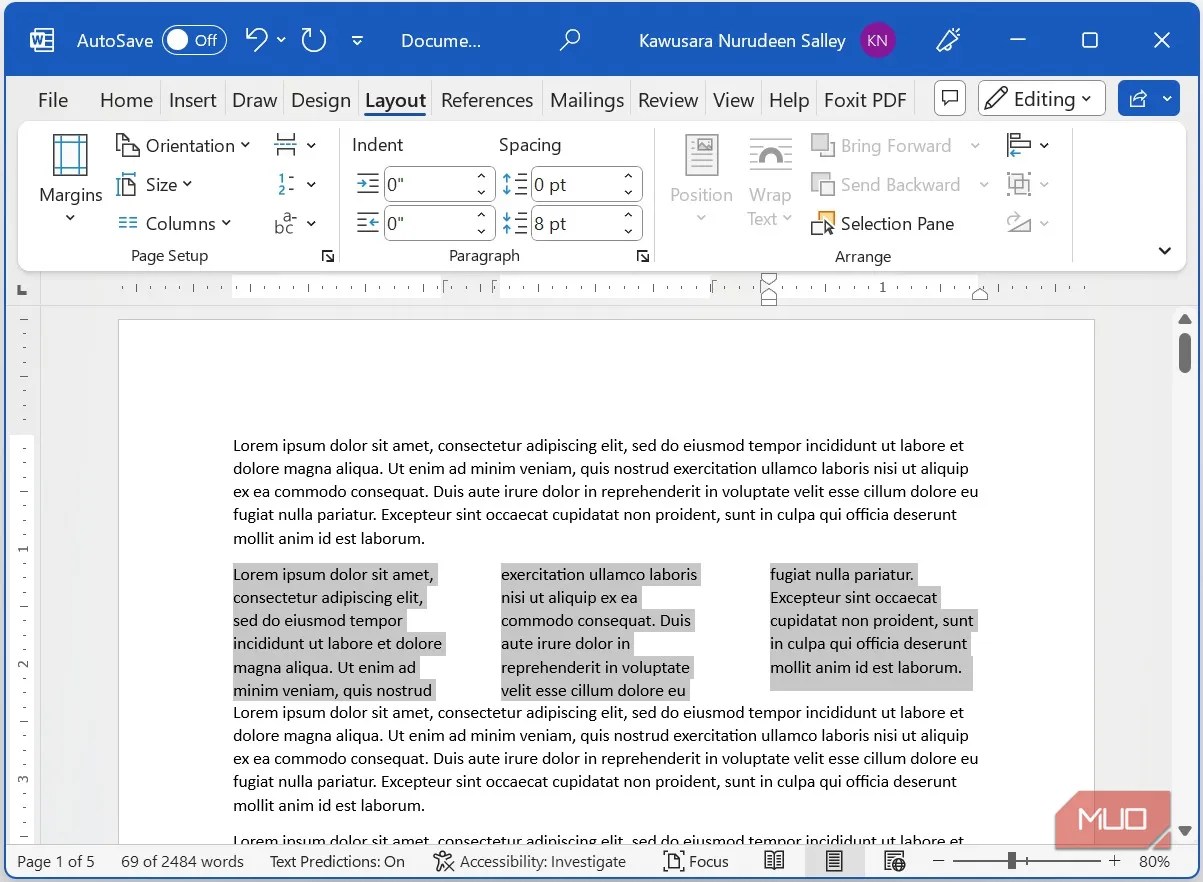Open the Share options dropdown arrow
This screenshot has width=1203, height=882.
coord(1168,98)
